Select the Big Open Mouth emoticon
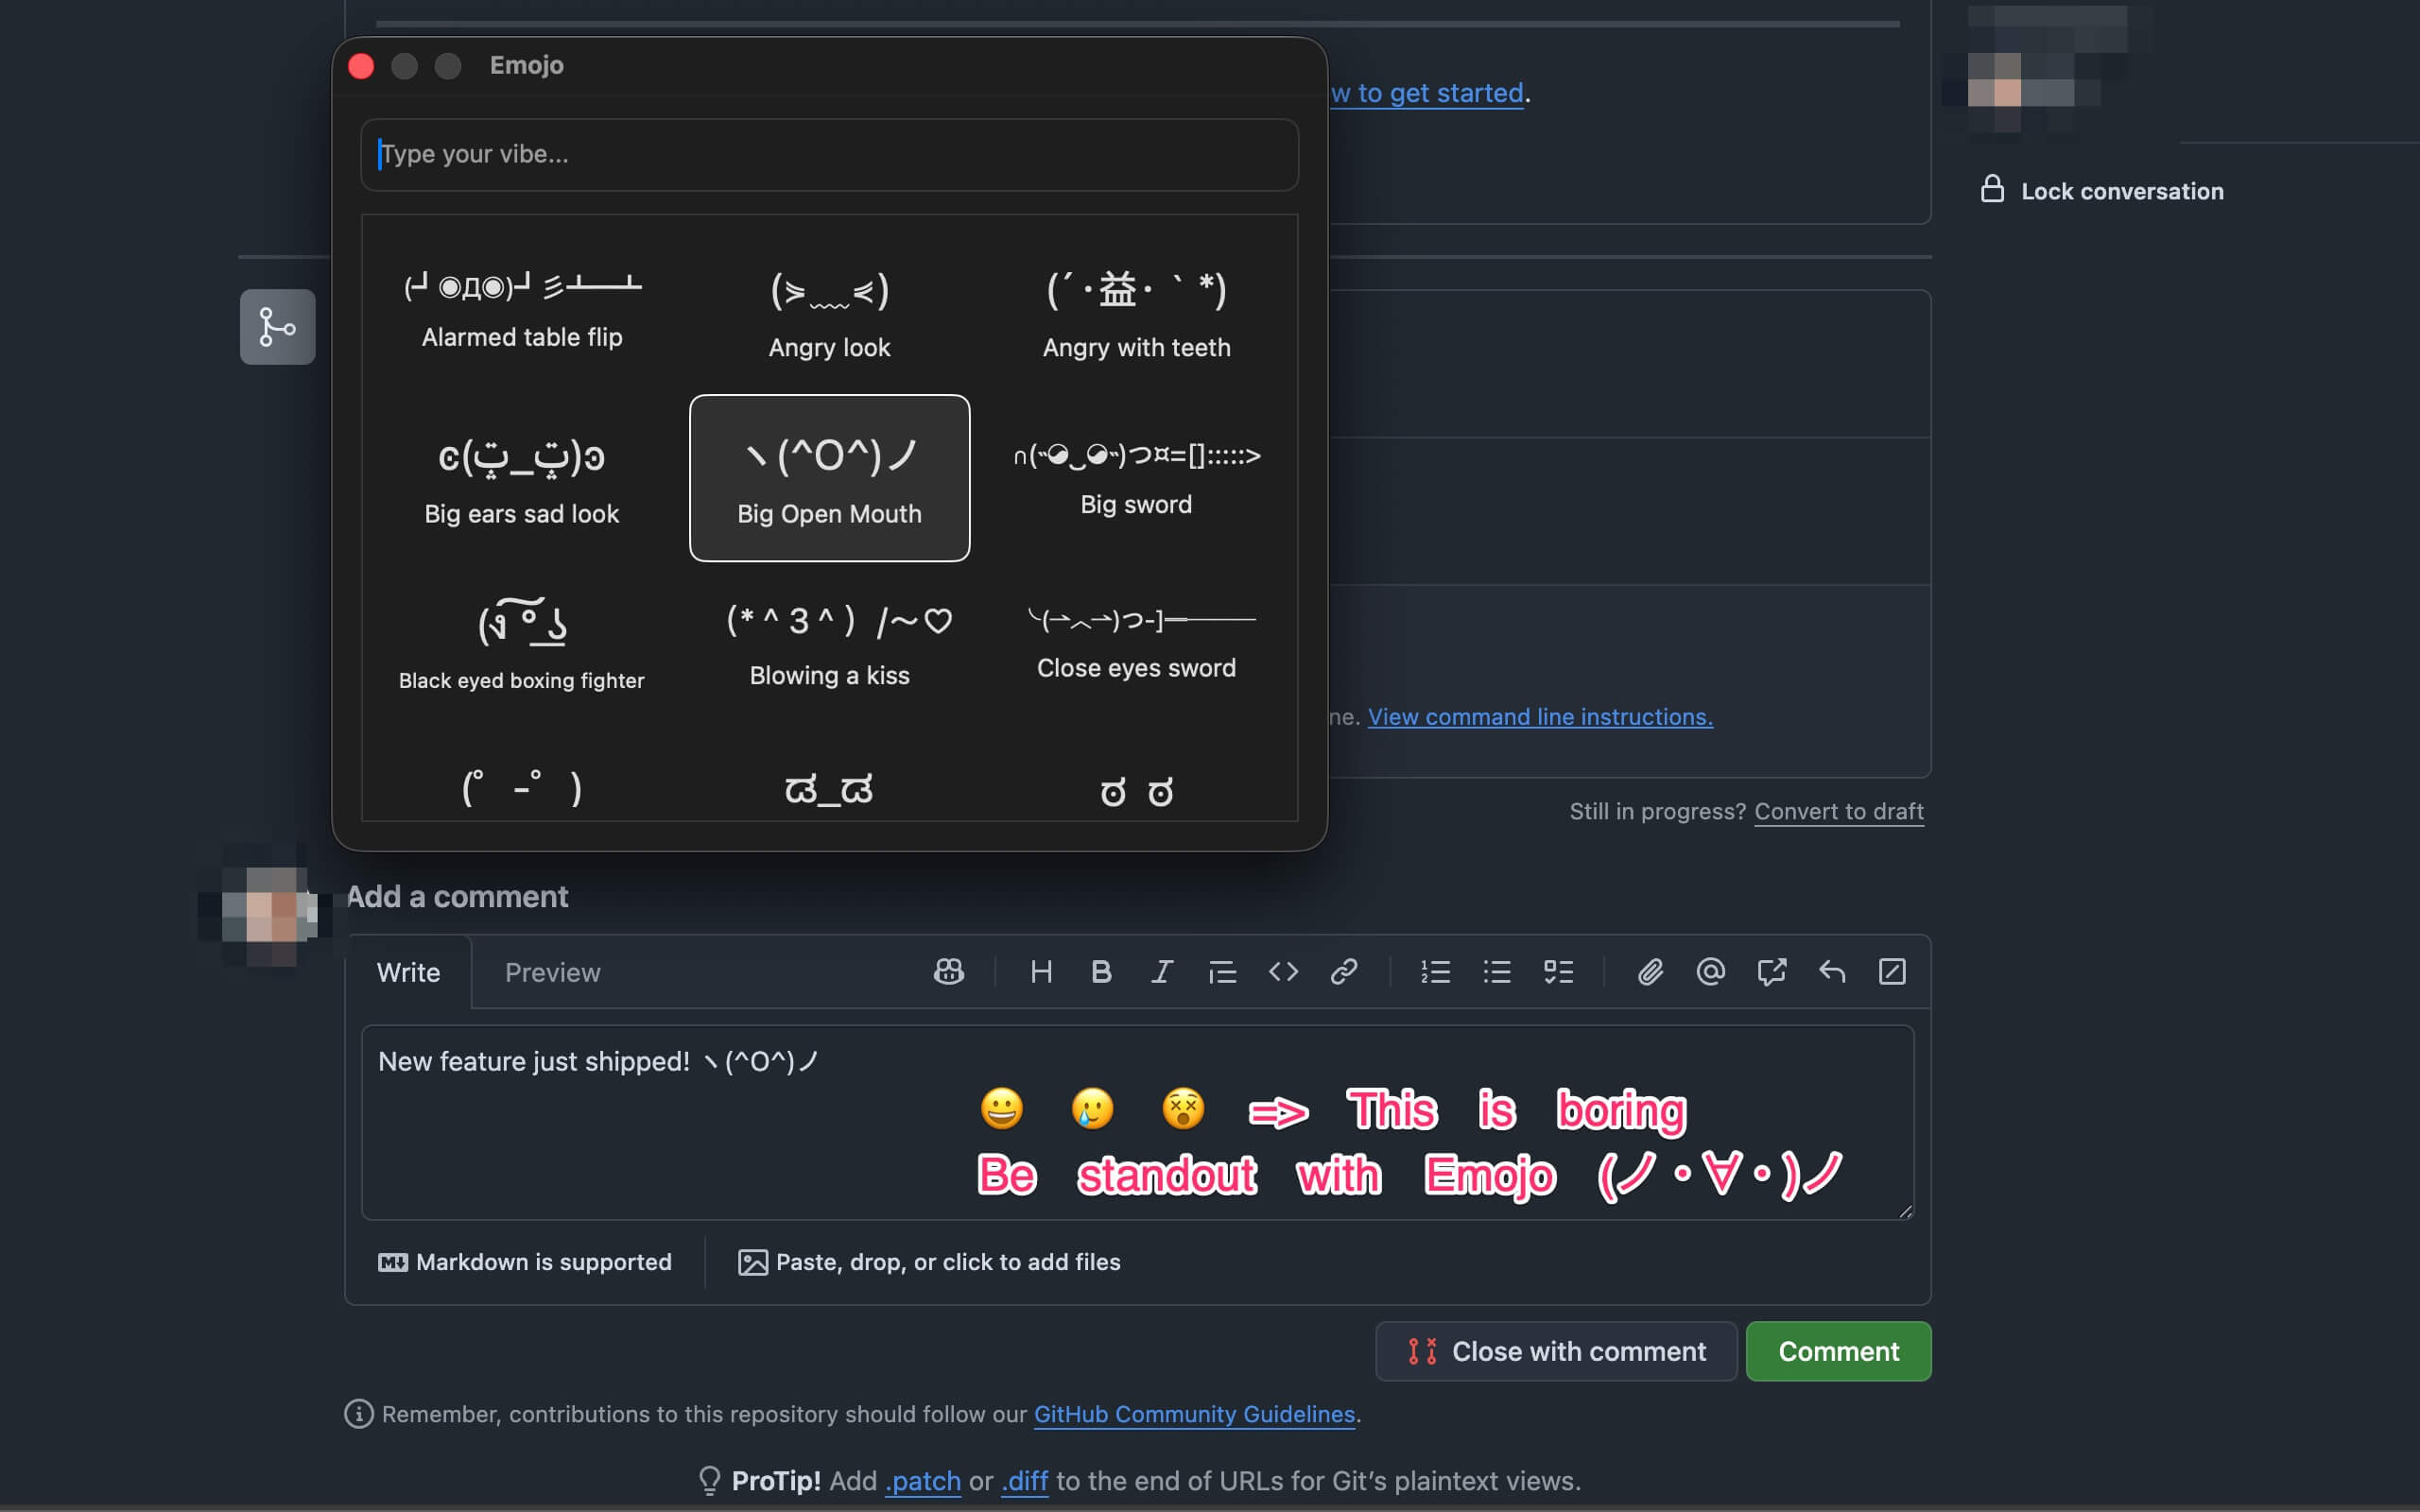The image size is (2420, 1512). click(x=829, y=478)
